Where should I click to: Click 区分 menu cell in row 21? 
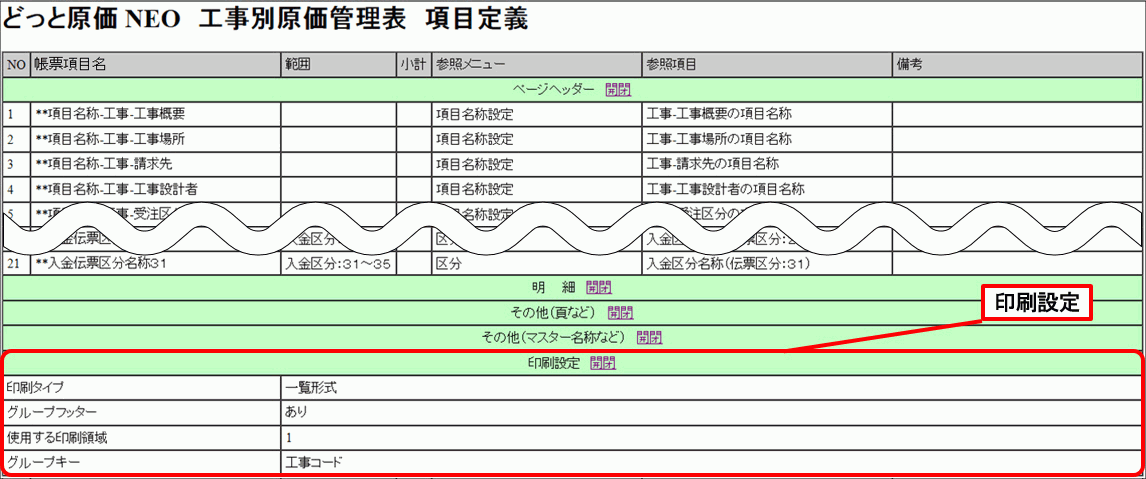pos(536,264)
